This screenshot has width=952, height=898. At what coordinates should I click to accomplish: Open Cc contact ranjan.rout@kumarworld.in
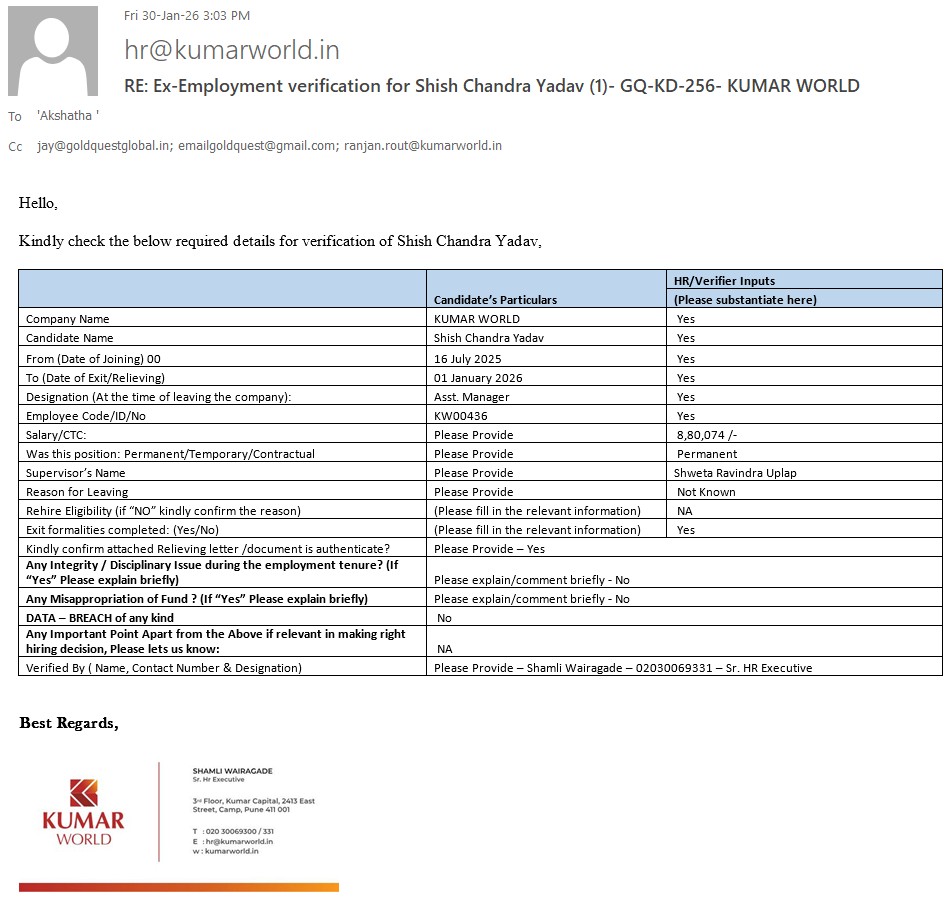click(x=423, y=146)
